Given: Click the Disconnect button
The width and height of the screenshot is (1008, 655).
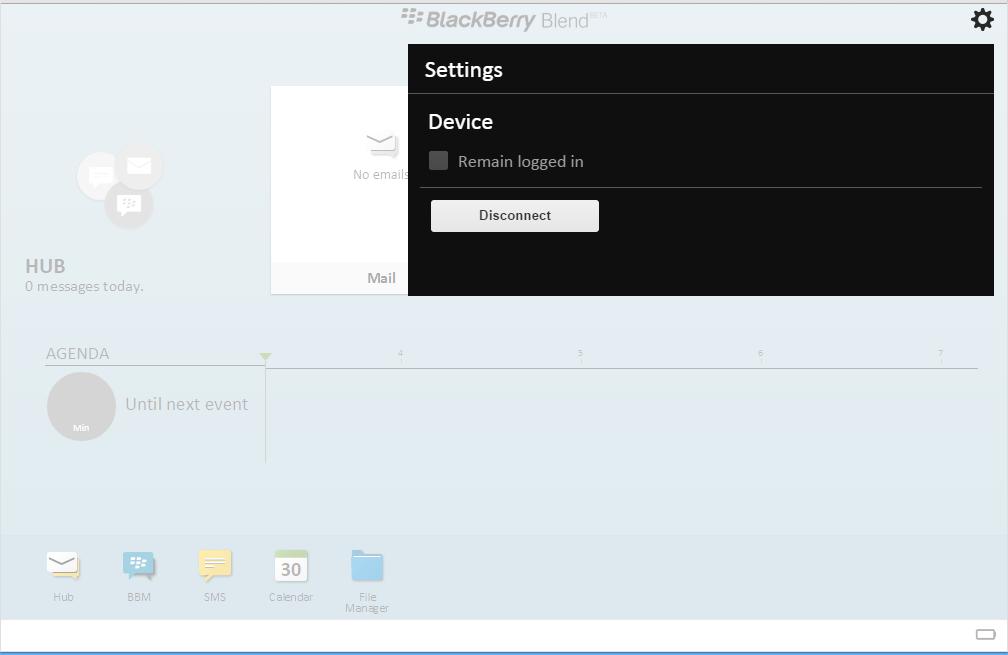Looking at the screenshot, I should tap(514, 215).
